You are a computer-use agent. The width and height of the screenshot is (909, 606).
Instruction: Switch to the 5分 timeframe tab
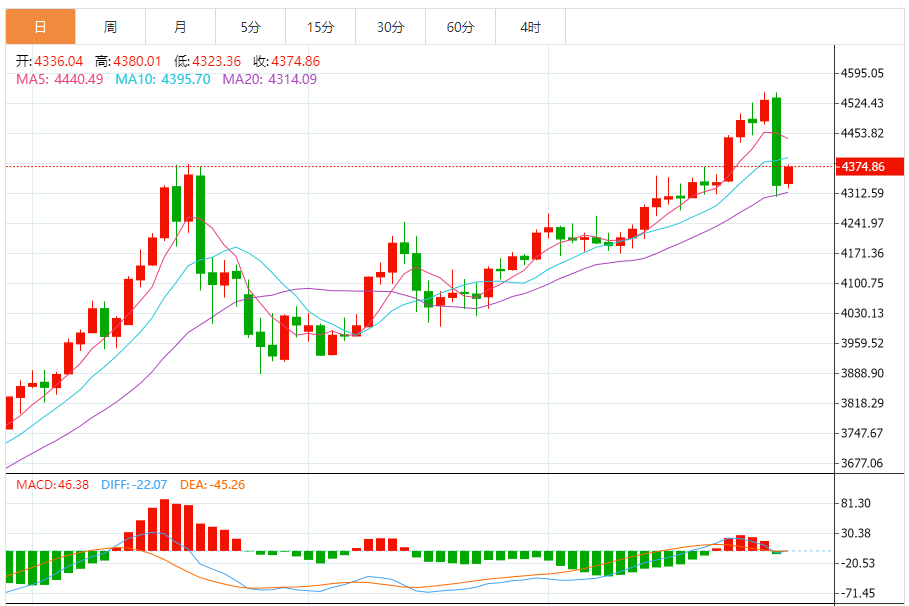tap(250, 27)
